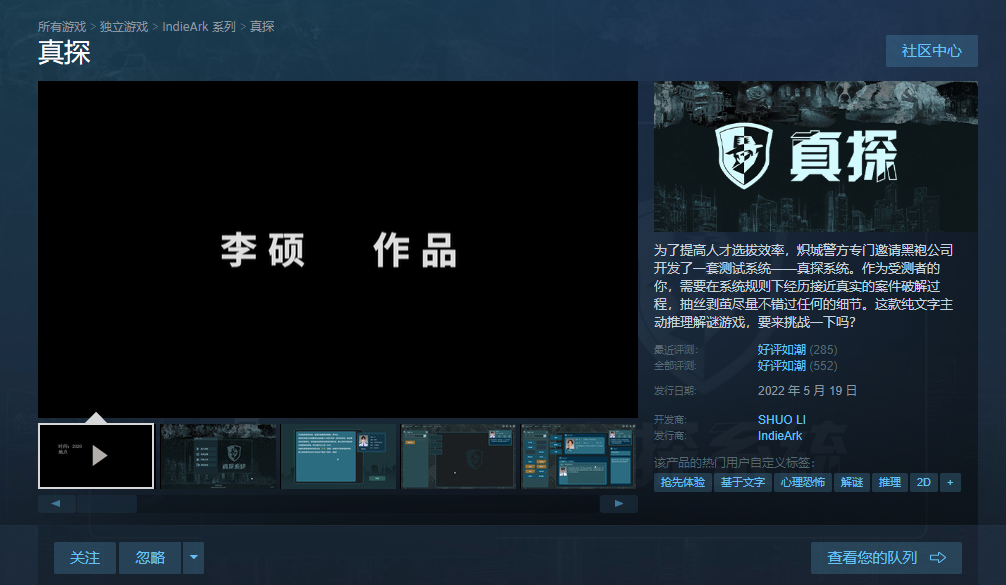Click the thumbnail strip scrollbar handle
The height and width of the screenshot is (585, 1006).
(x=107, y=504)
